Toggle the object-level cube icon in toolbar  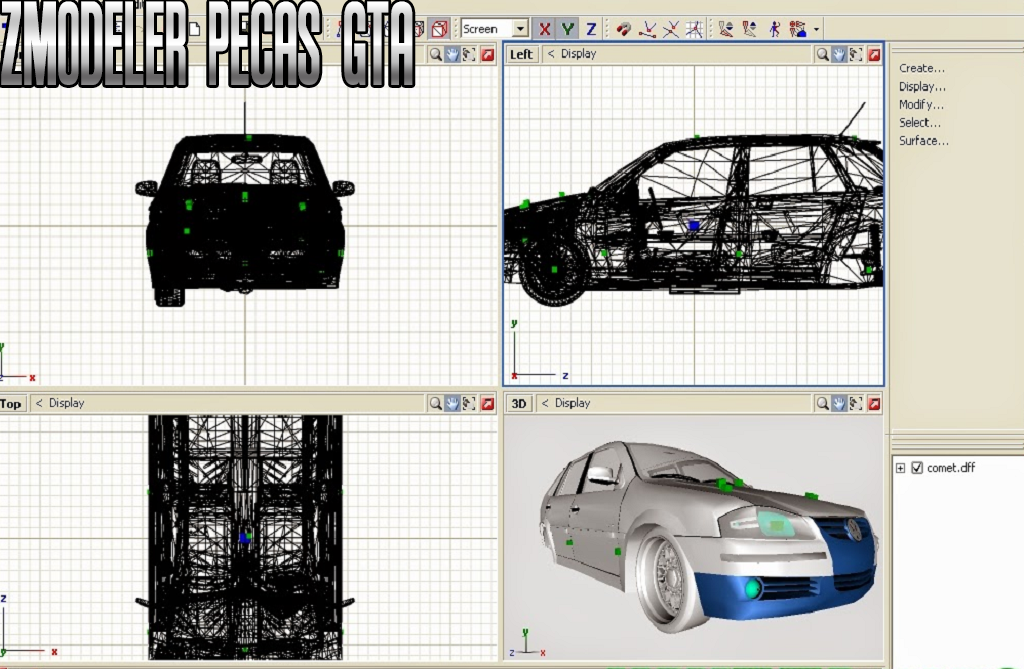tap(440, 29)
